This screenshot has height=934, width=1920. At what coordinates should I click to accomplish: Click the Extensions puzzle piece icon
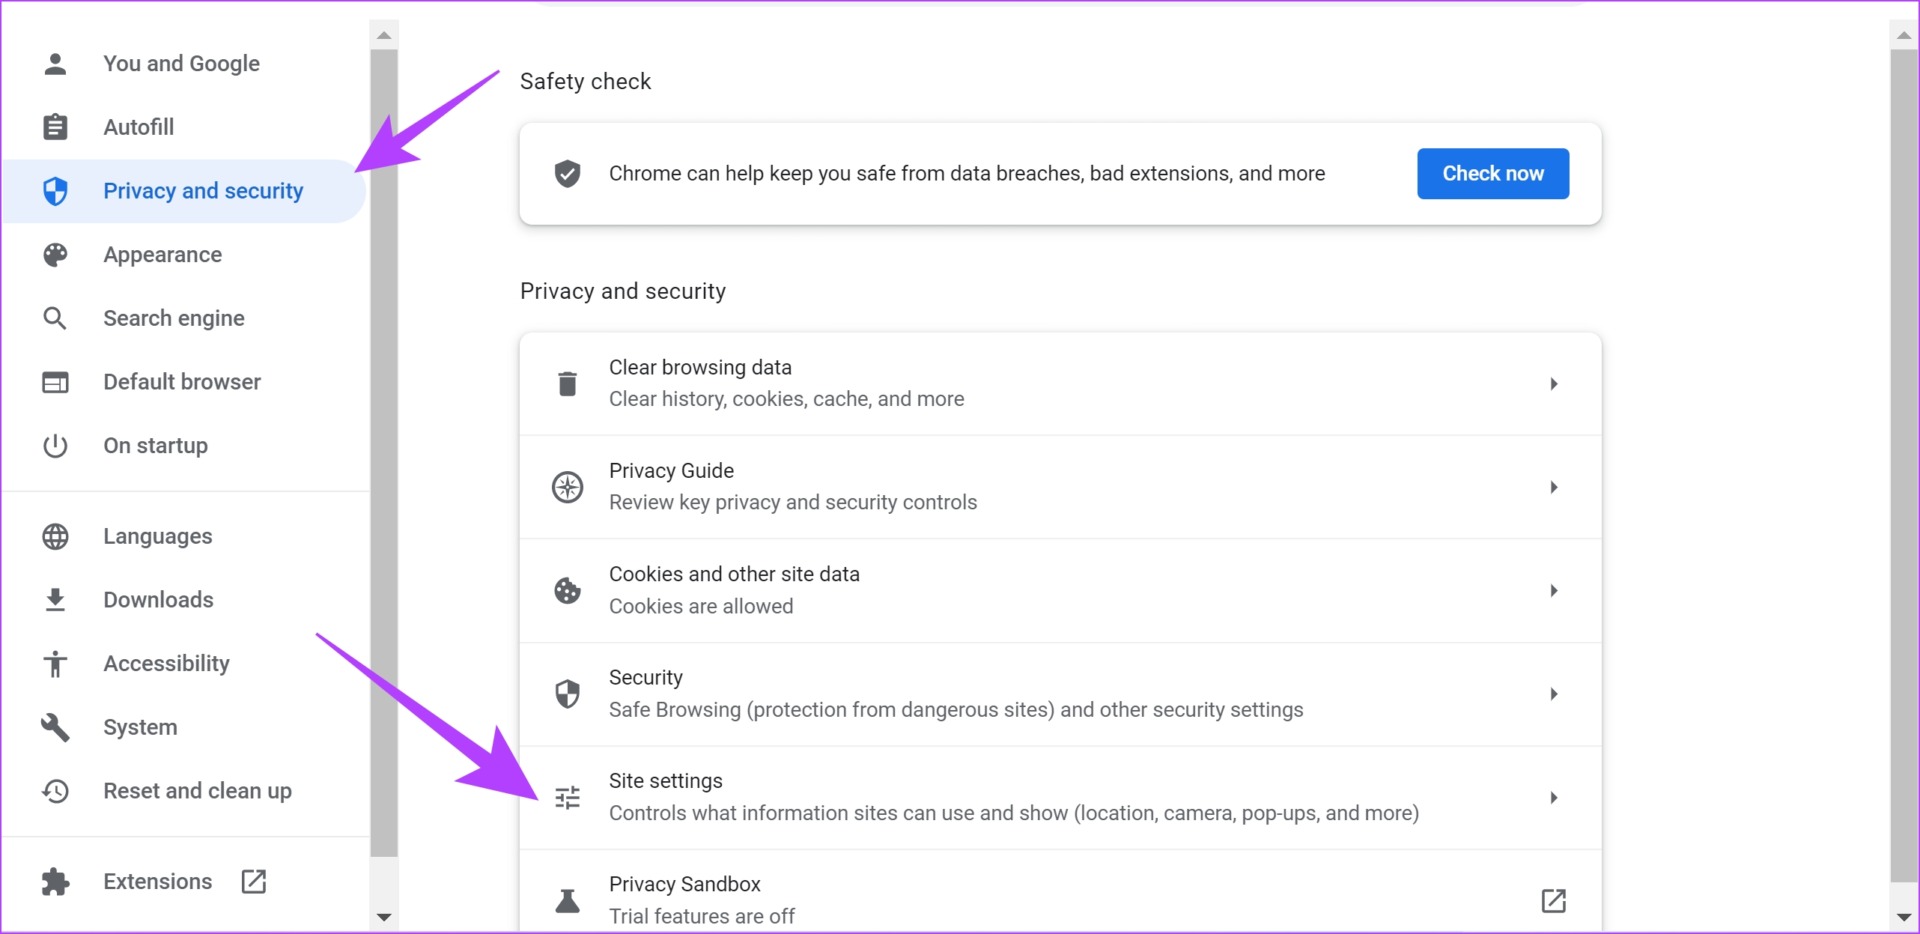[x=56, y=882]
